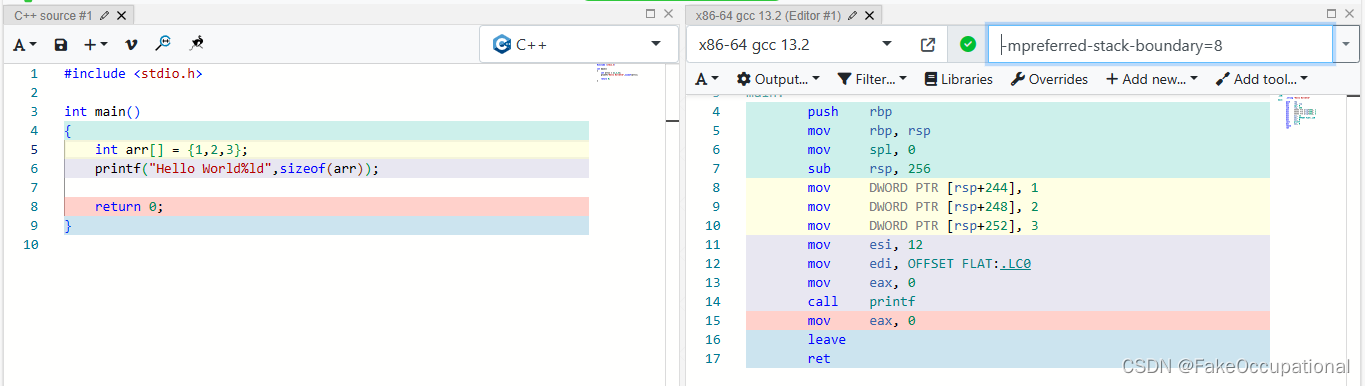Open the Add new pane dropdown in source editor
Viewport: 1365px width, 386px height.
click(x=96, y=45)
